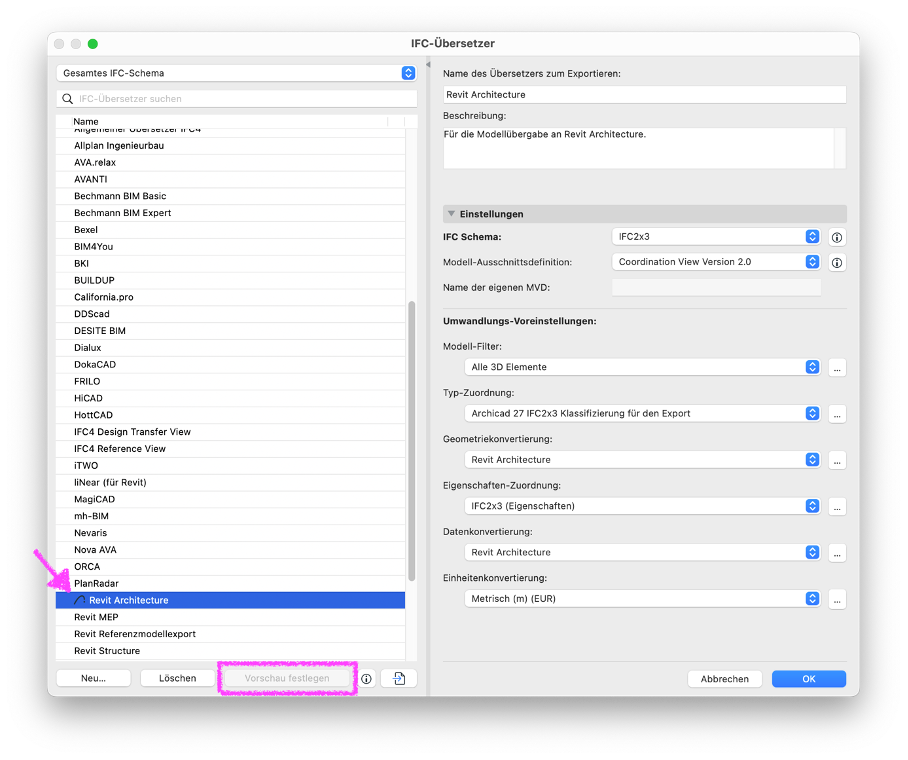
Task: Choose Bechmann BIM Basic
Action: pos(230,196)
